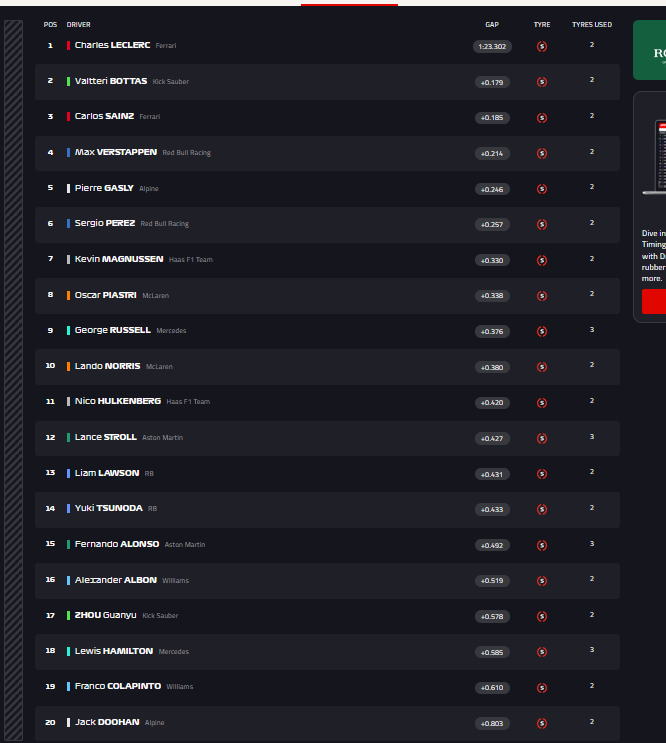
Task: Click the DRIVER column header
Action: [78, 24]
